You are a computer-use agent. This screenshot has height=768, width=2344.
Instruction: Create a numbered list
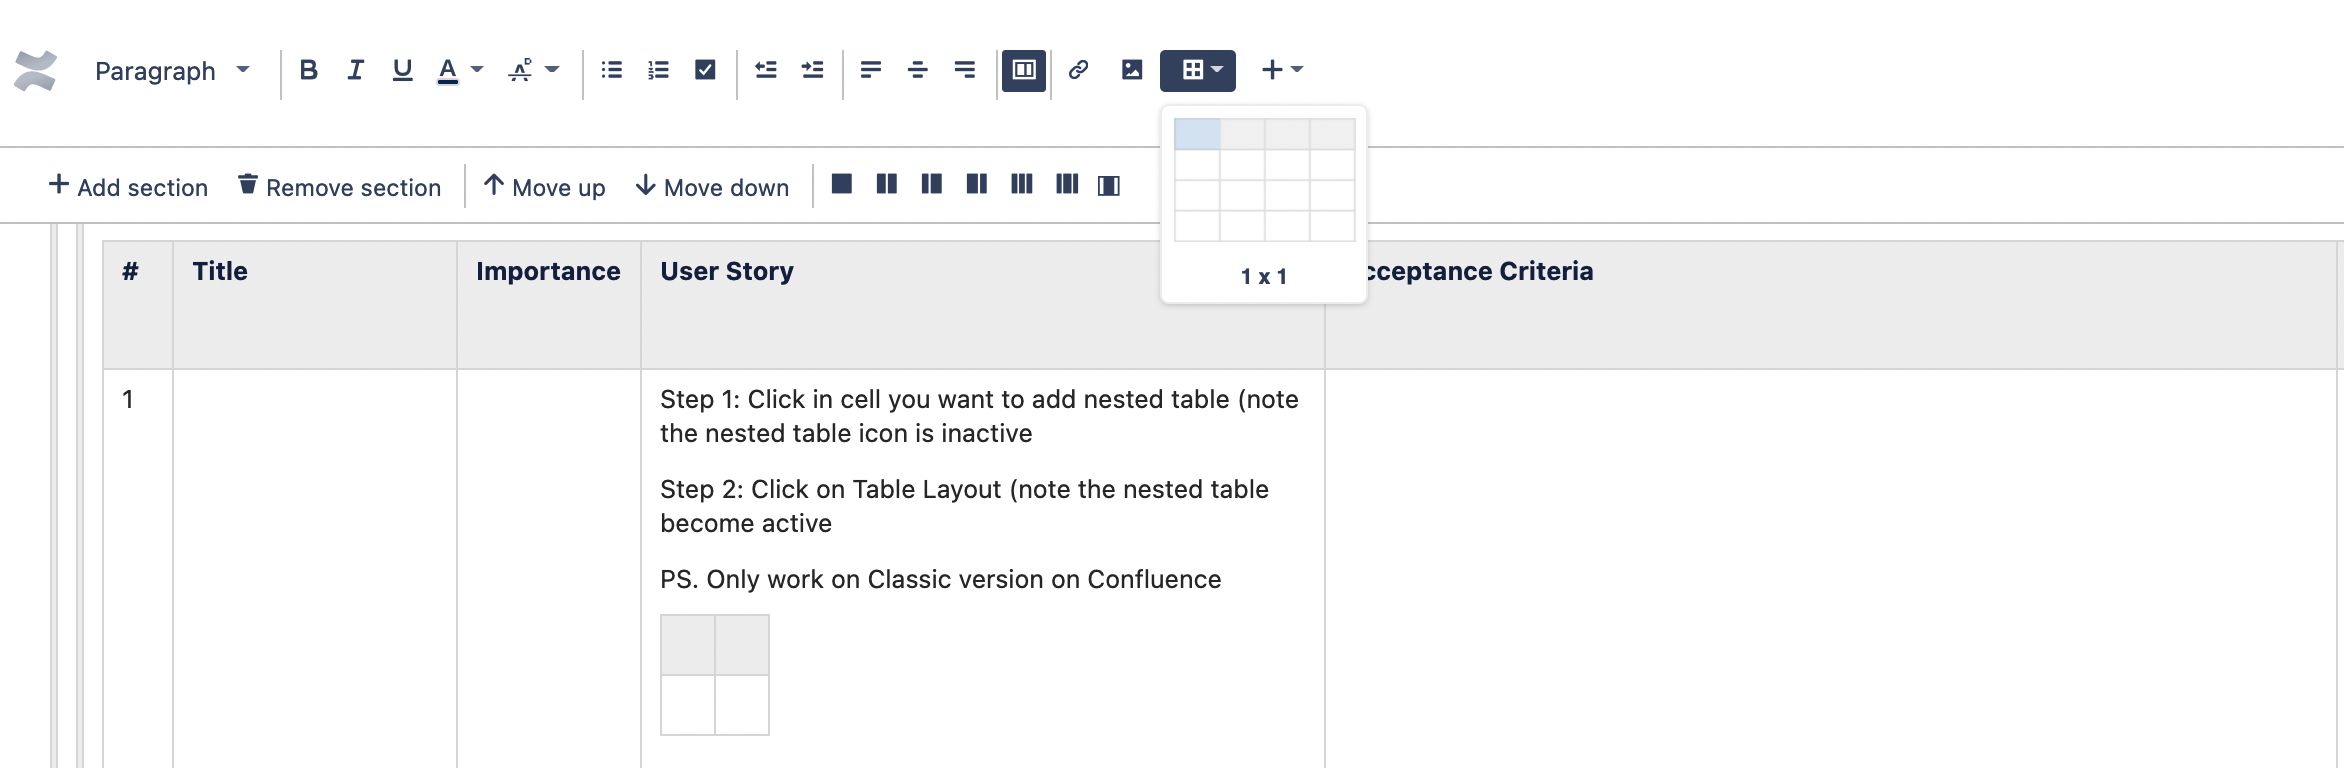pos(658,70)
